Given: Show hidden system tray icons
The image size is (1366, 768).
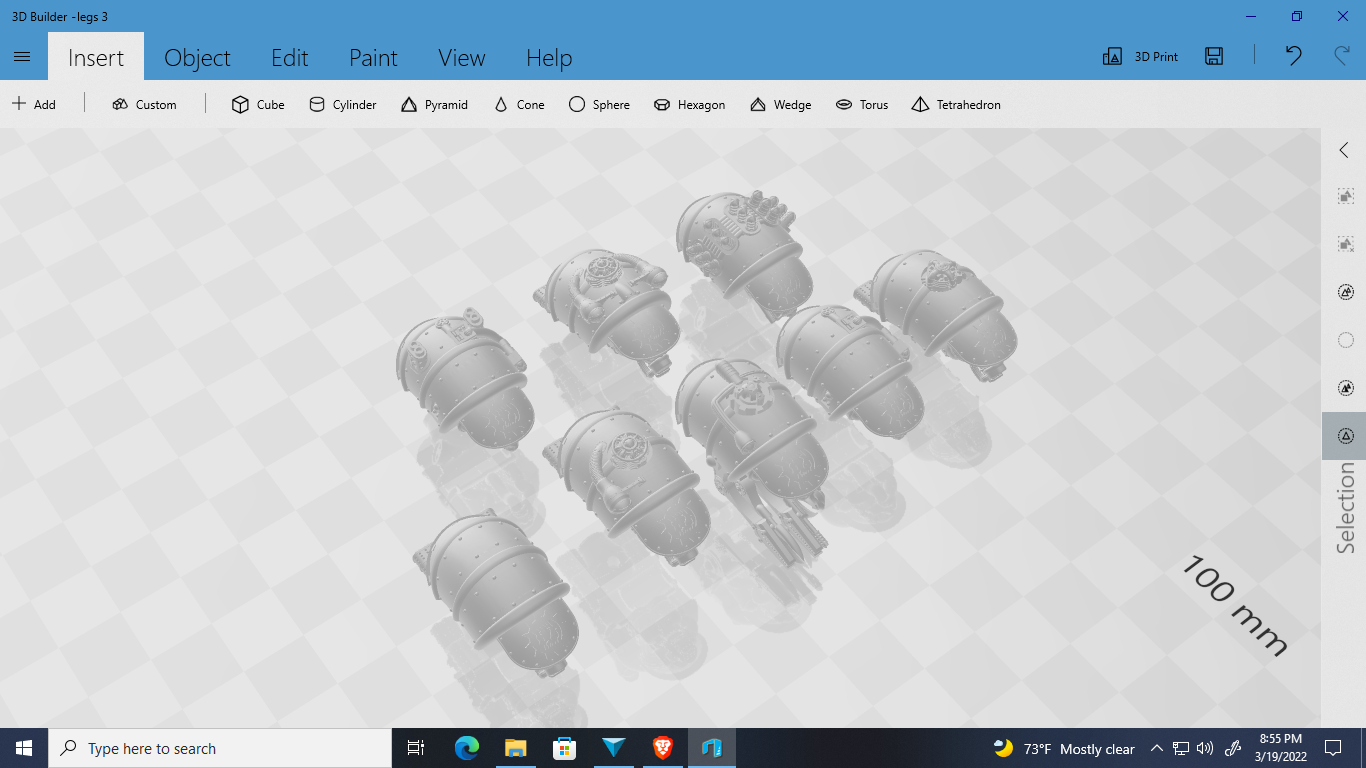Looking at the screenshot, I should pyautogui.click(x=1157, y=748).
